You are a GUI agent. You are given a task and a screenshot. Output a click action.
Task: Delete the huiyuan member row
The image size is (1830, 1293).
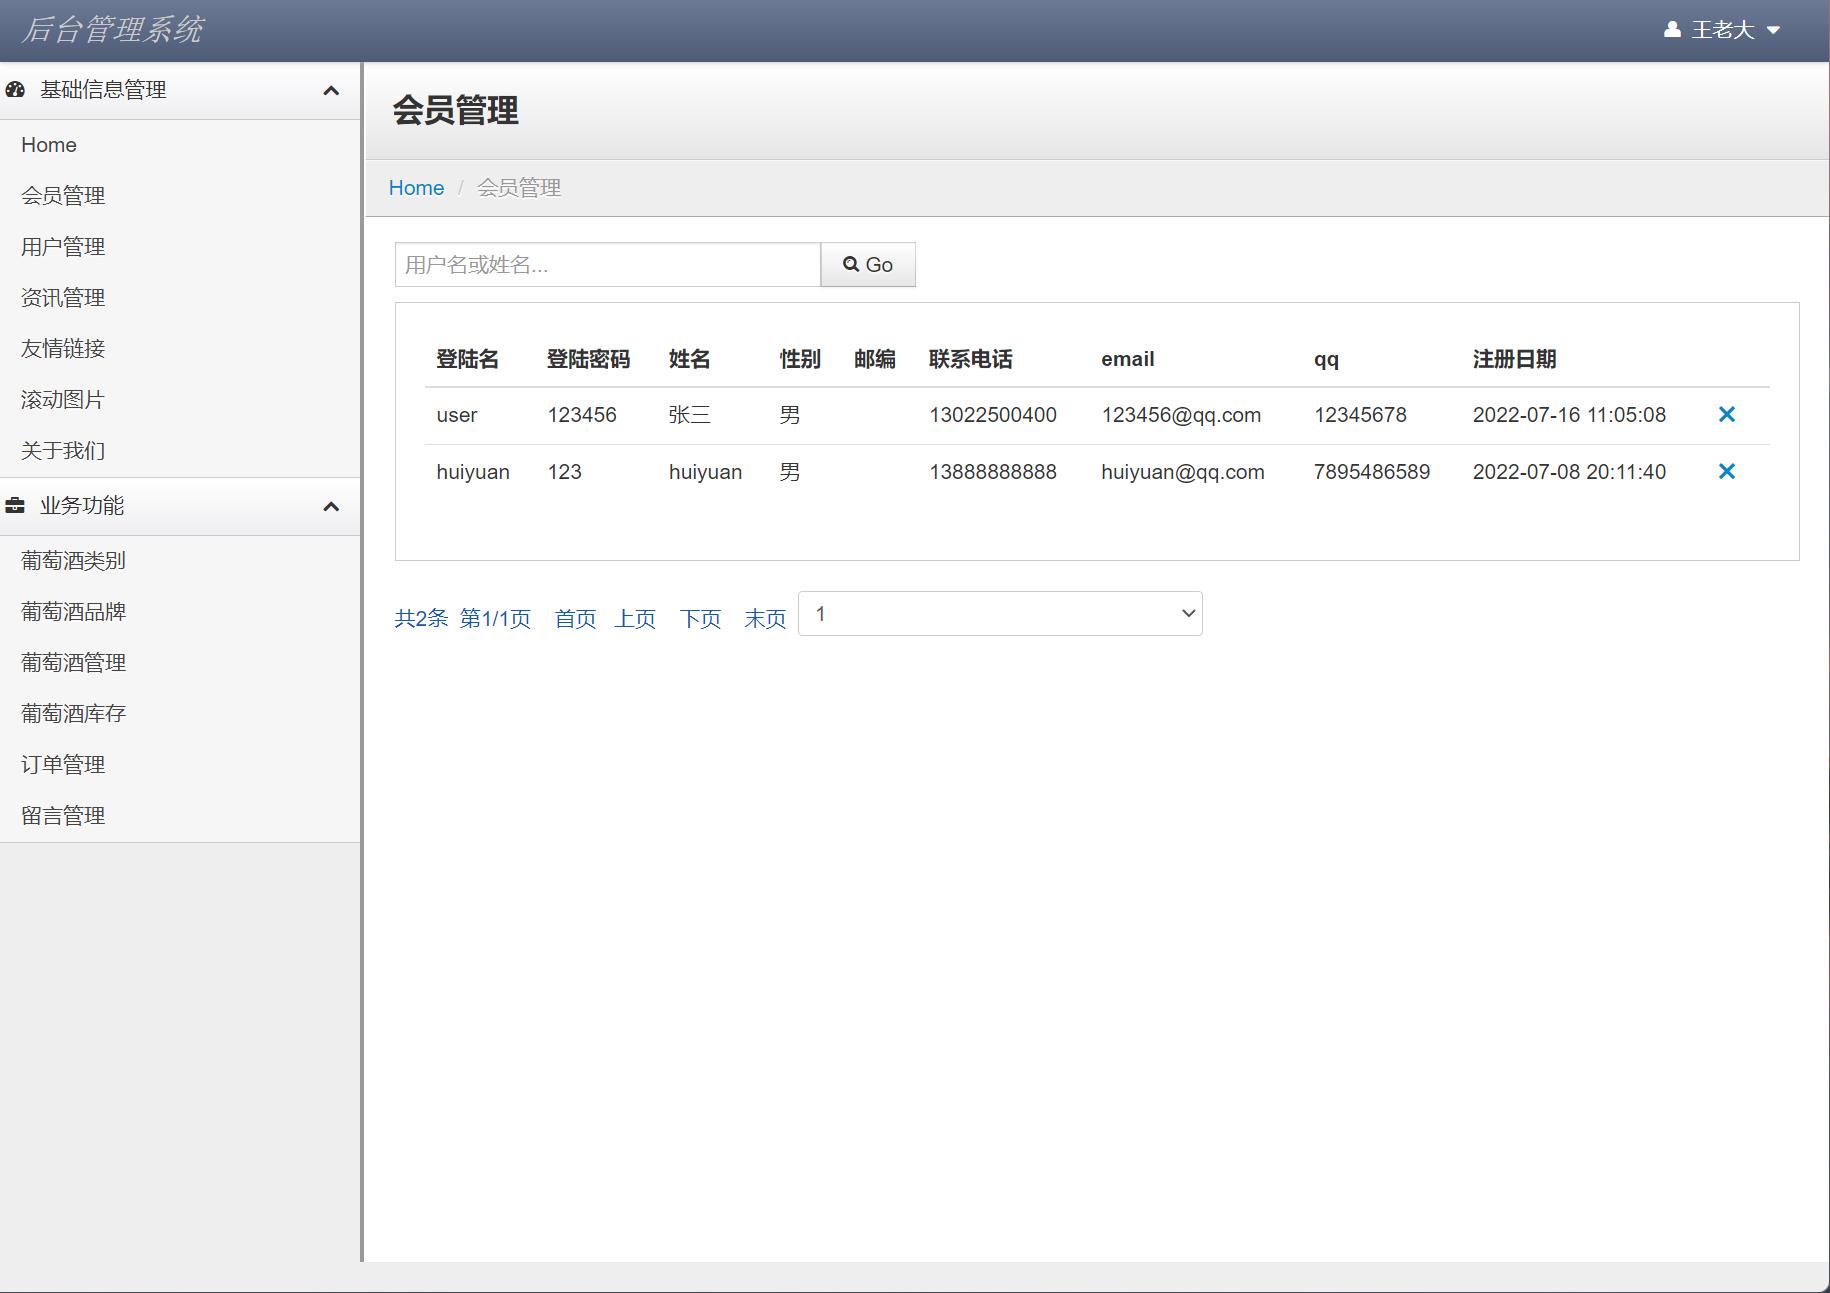1726,472
